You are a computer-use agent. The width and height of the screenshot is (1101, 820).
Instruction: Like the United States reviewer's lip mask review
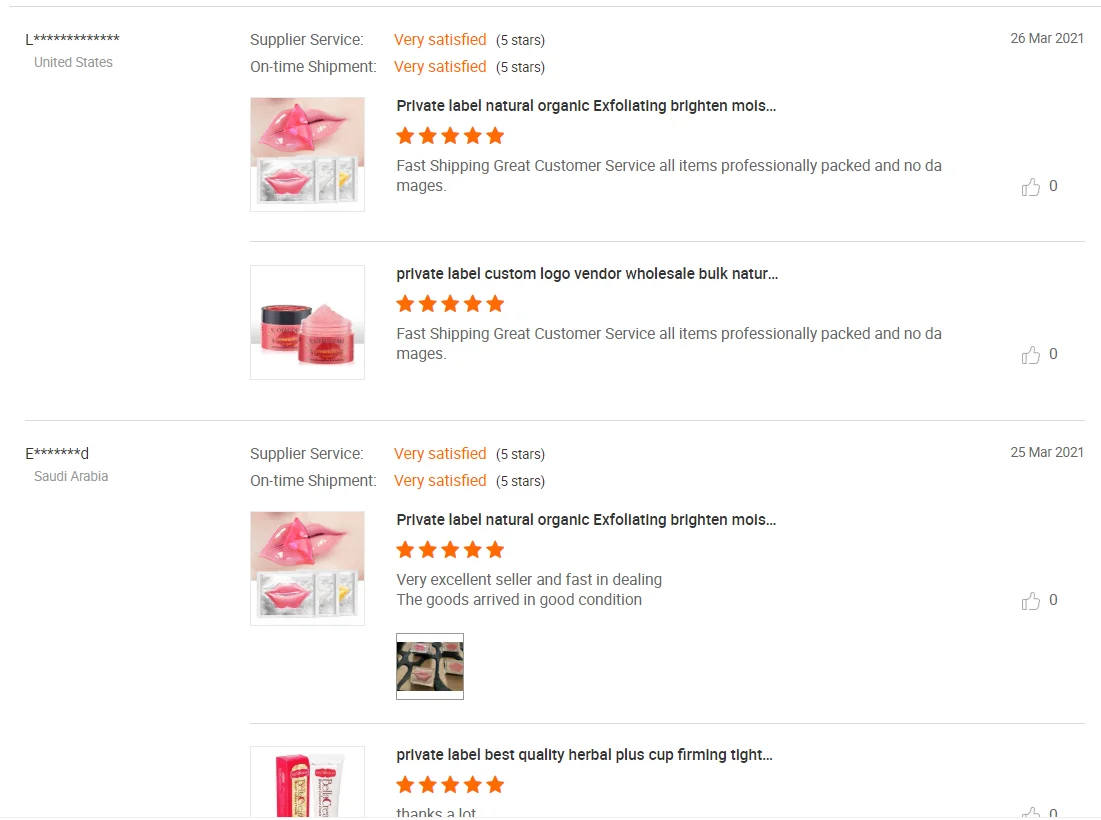[1031, 187]
